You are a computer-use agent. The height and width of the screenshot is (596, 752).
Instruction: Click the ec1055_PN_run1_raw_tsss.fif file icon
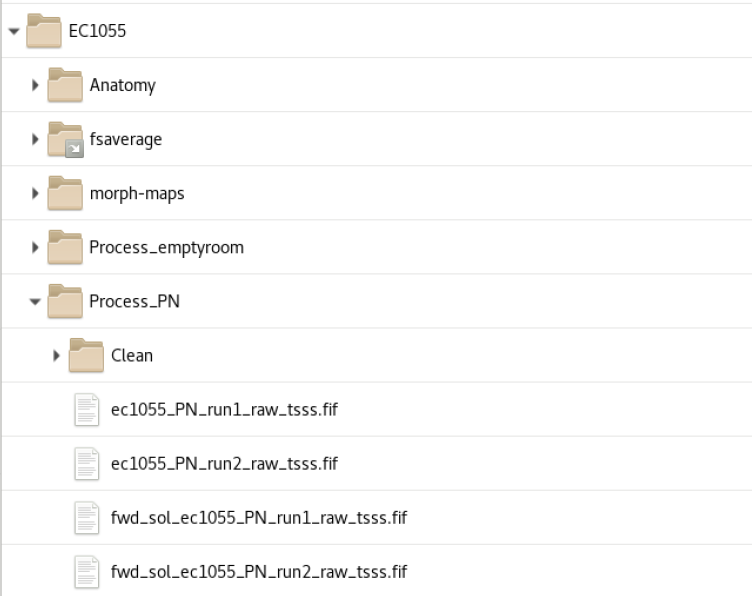tap(86, 409)
